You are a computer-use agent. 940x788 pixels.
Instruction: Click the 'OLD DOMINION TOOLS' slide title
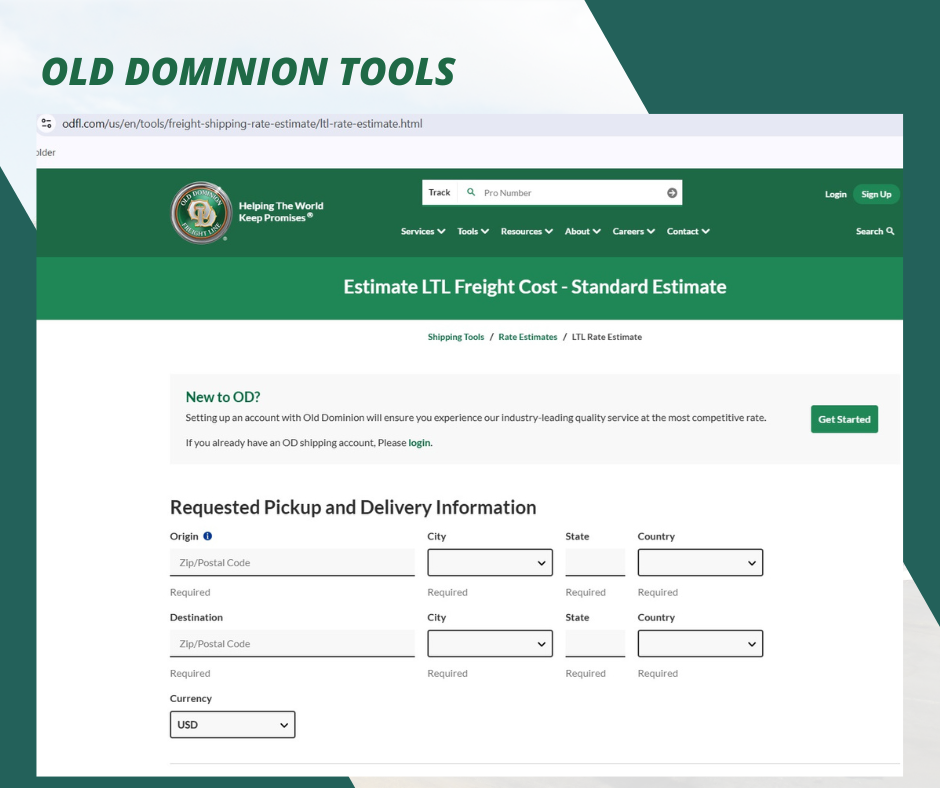[x=248, y=71]
